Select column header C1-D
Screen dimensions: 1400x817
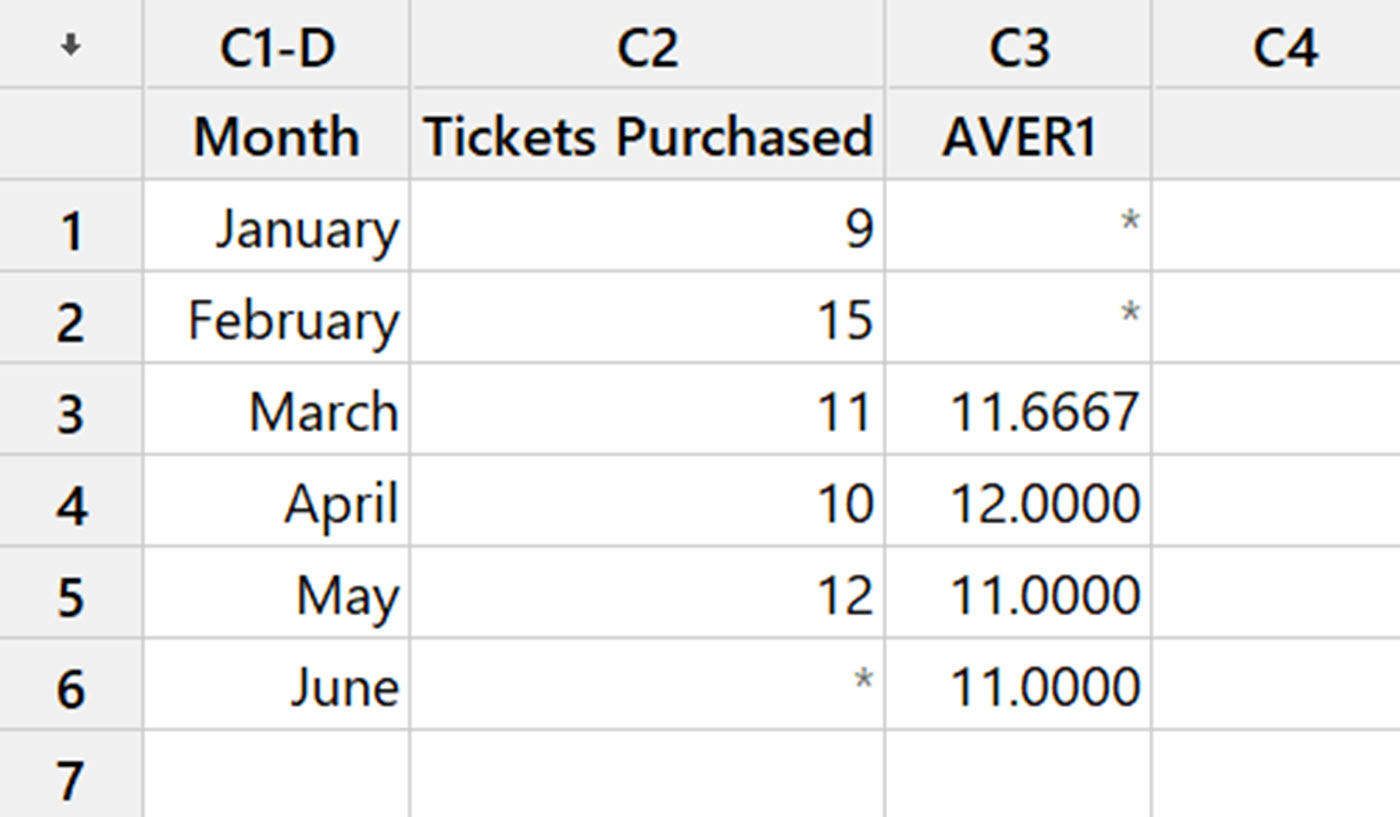(277, 45)
